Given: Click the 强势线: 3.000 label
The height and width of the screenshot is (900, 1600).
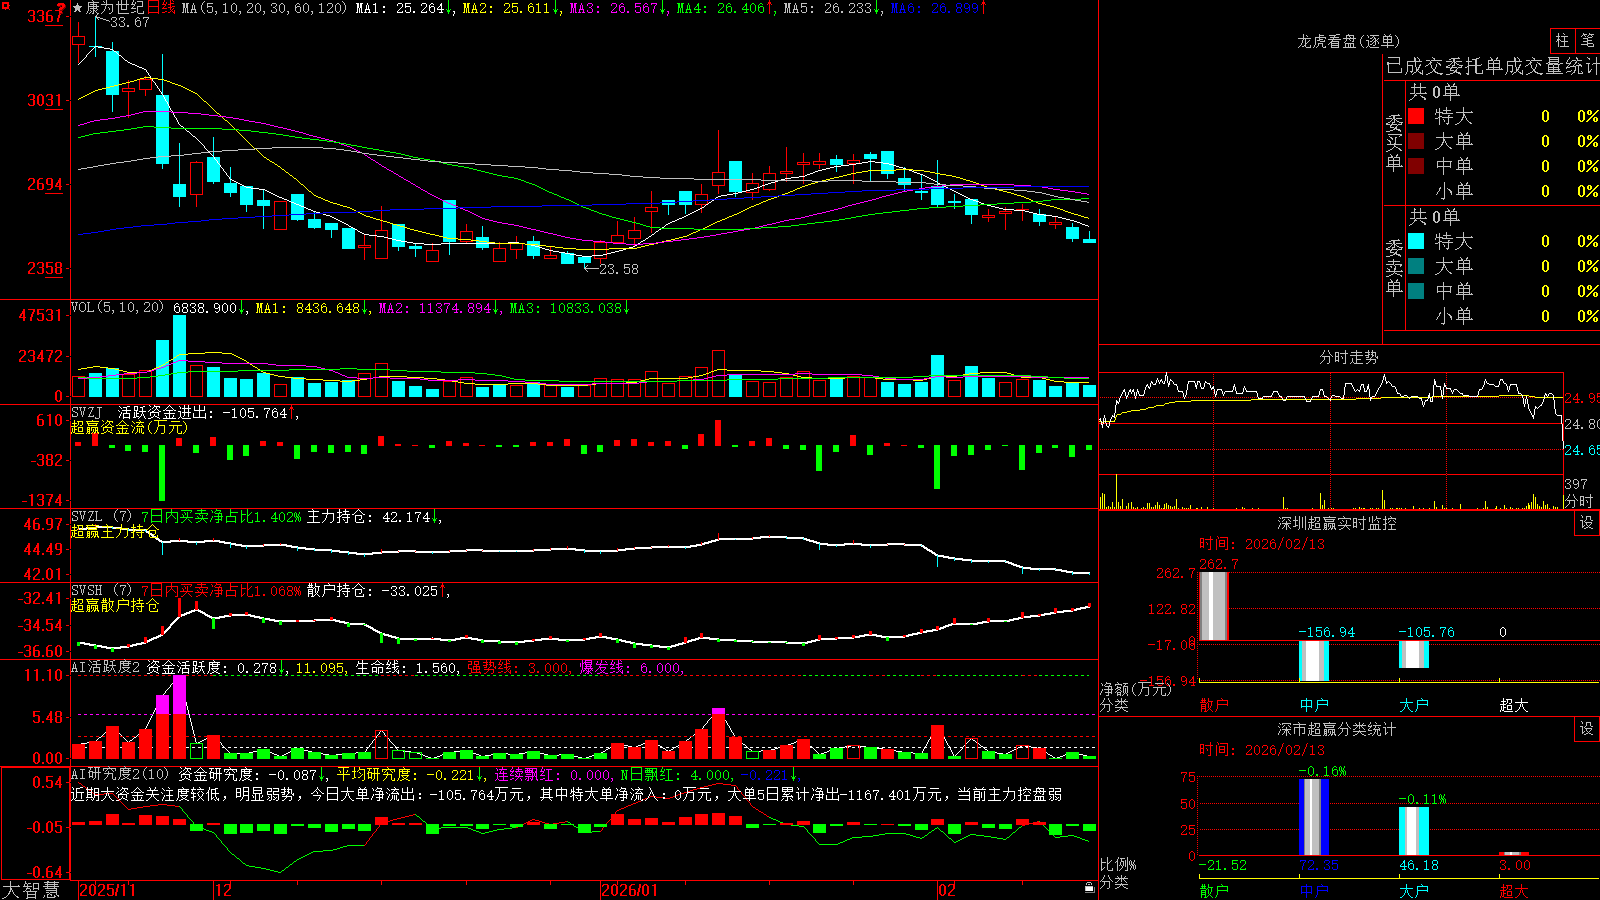Looking at the screenshot, I should tap(519, 668).
